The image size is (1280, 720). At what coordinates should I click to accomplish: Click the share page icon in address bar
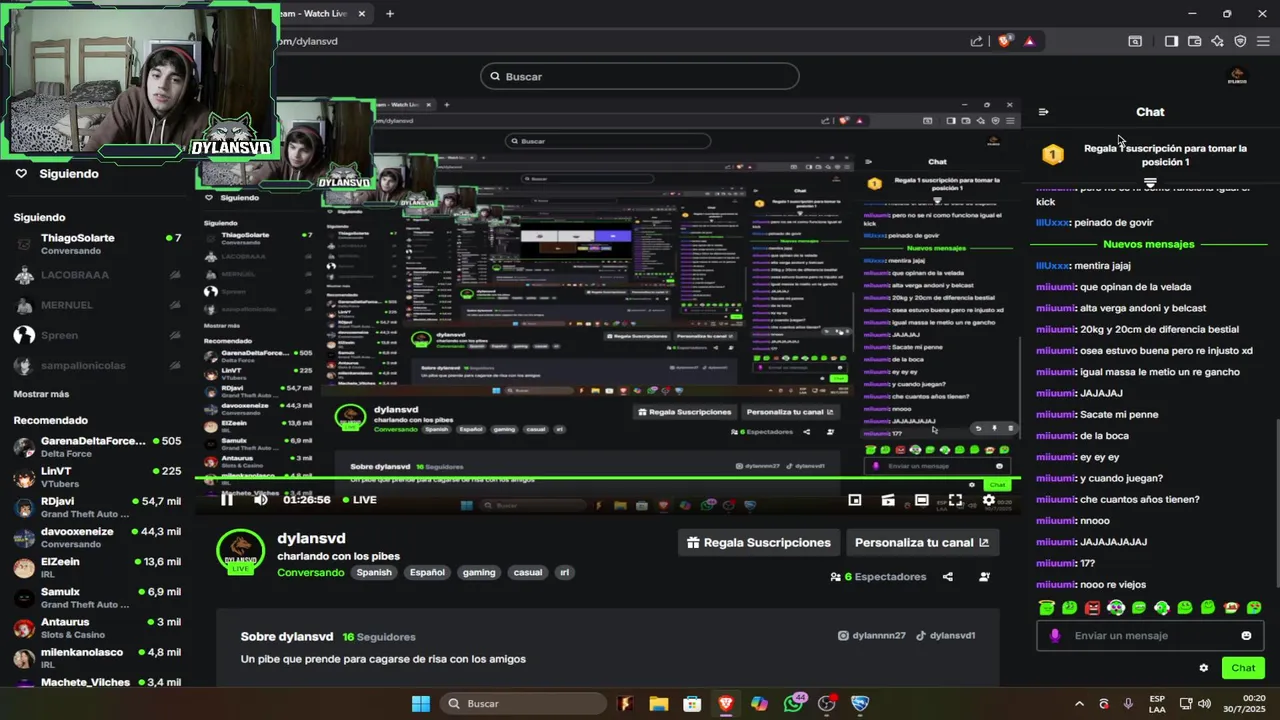pos(976,41)
